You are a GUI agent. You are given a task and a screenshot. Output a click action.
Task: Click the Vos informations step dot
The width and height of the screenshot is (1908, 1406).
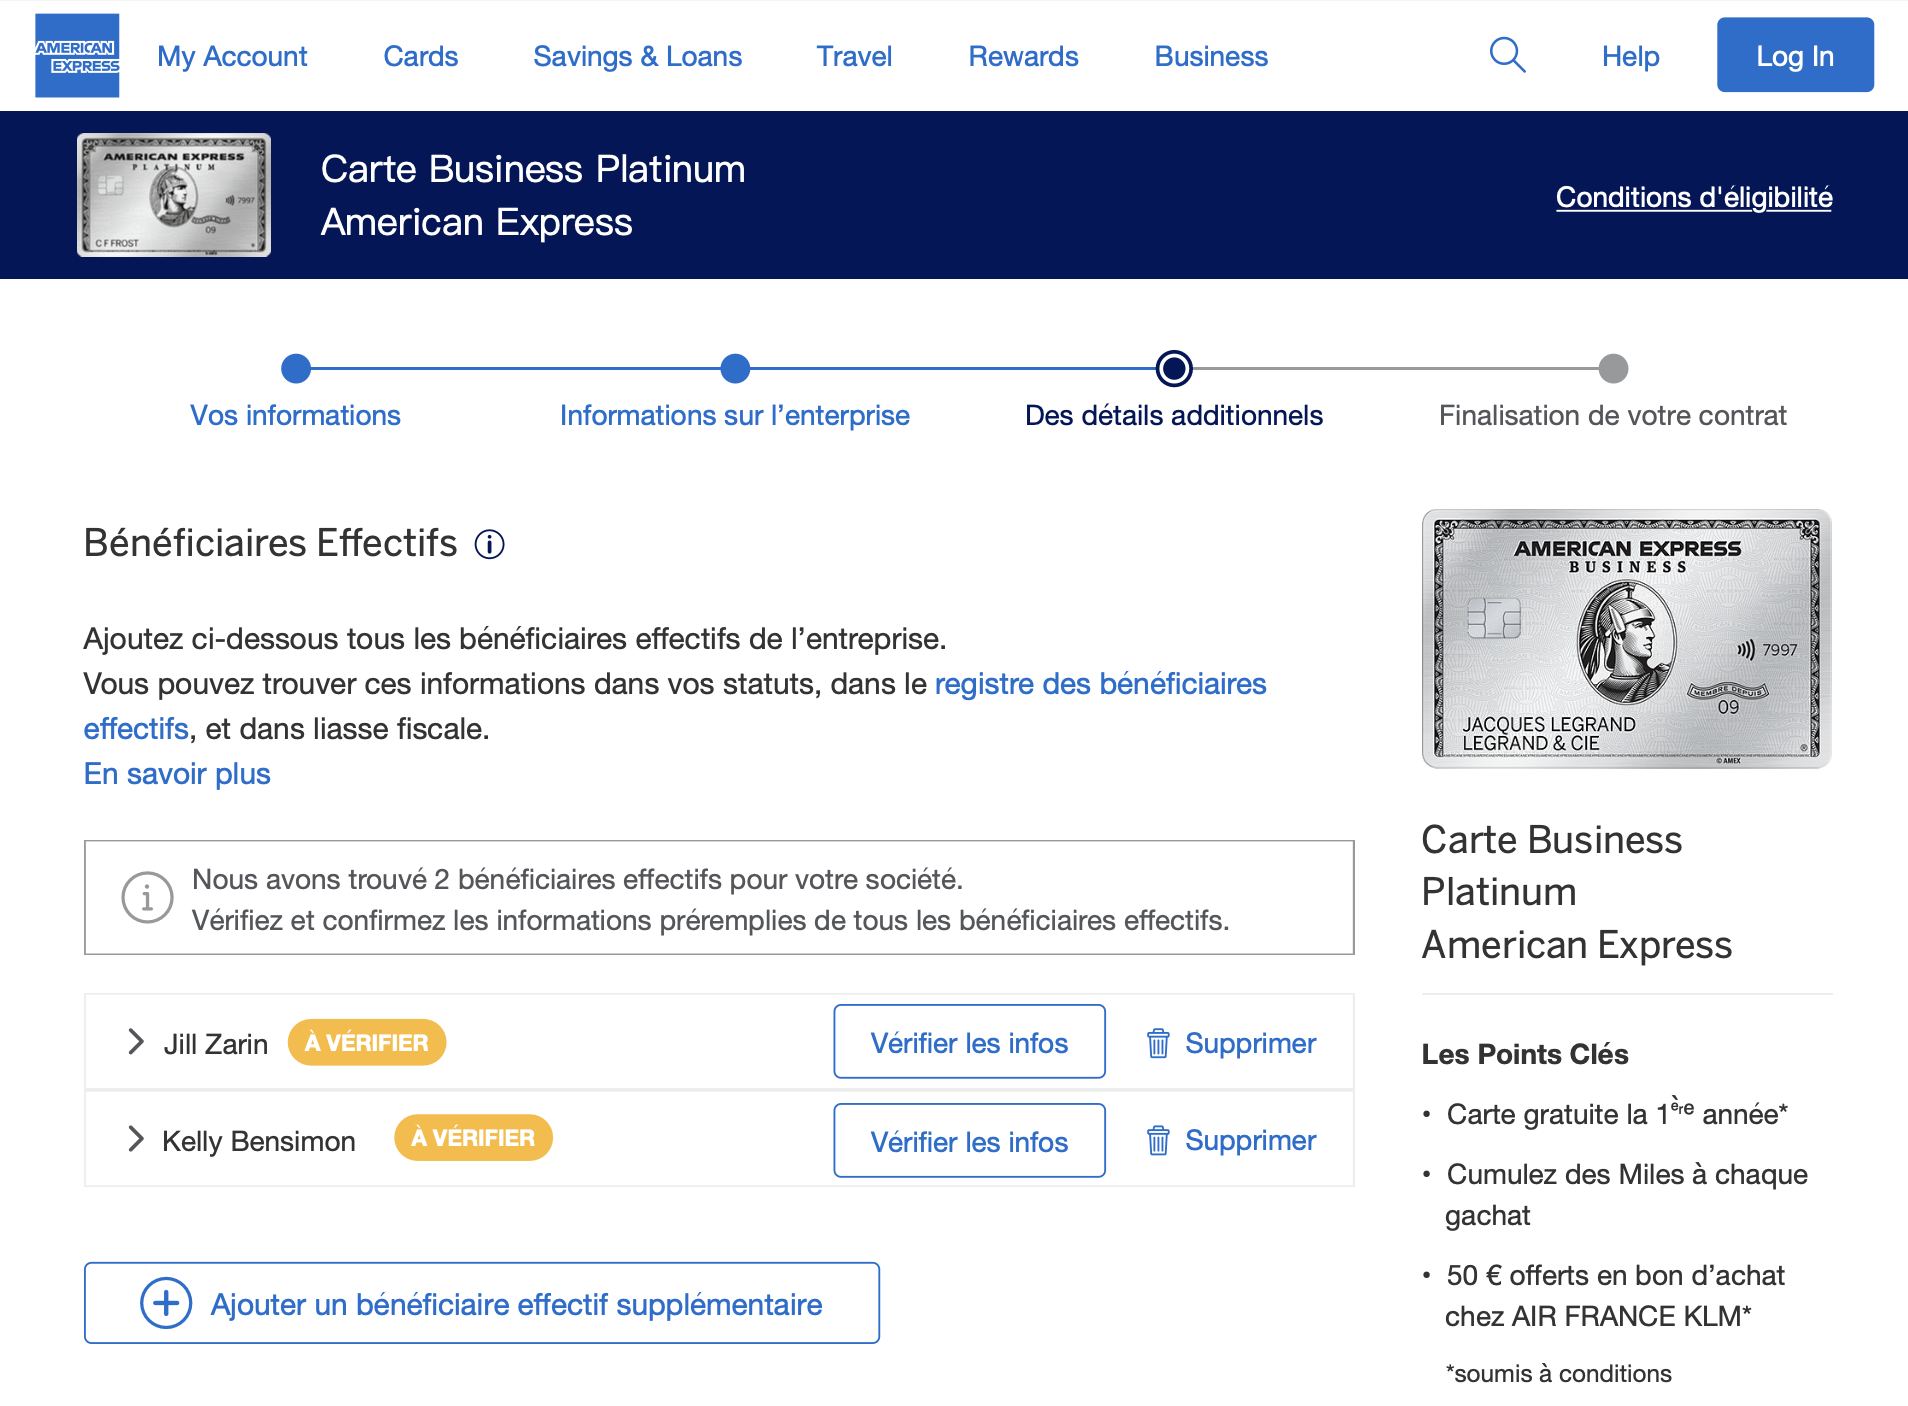coord(296,369)
